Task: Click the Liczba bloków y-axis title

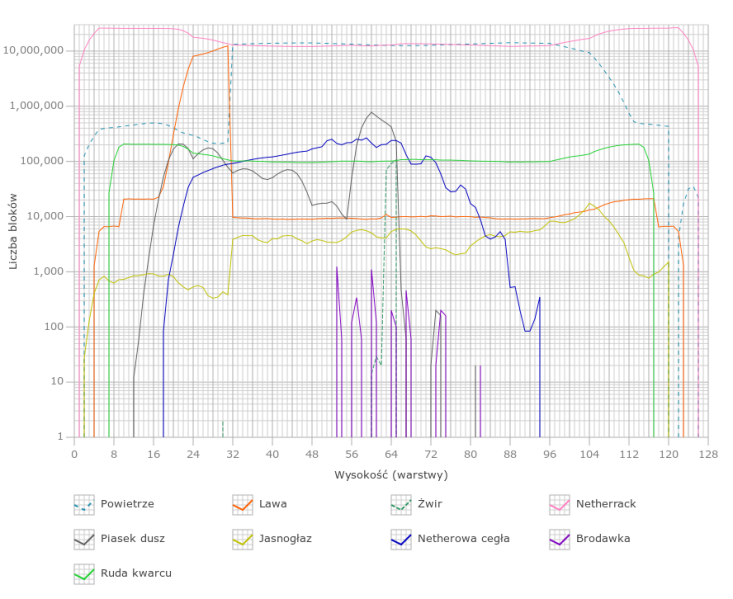Action: pos(14,238)
